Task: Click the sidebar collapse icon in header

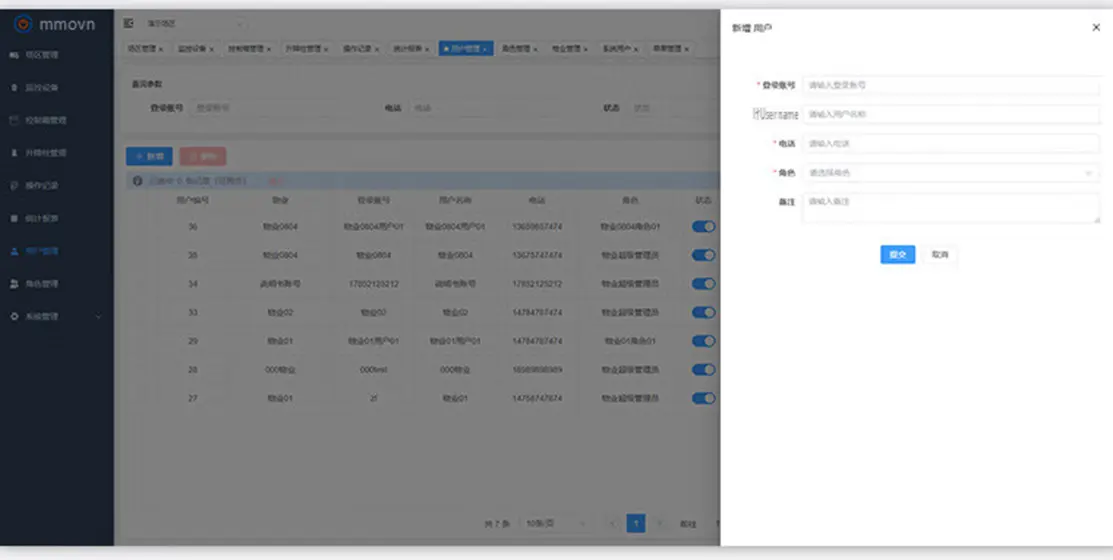Action: click(x=128, y=22)
